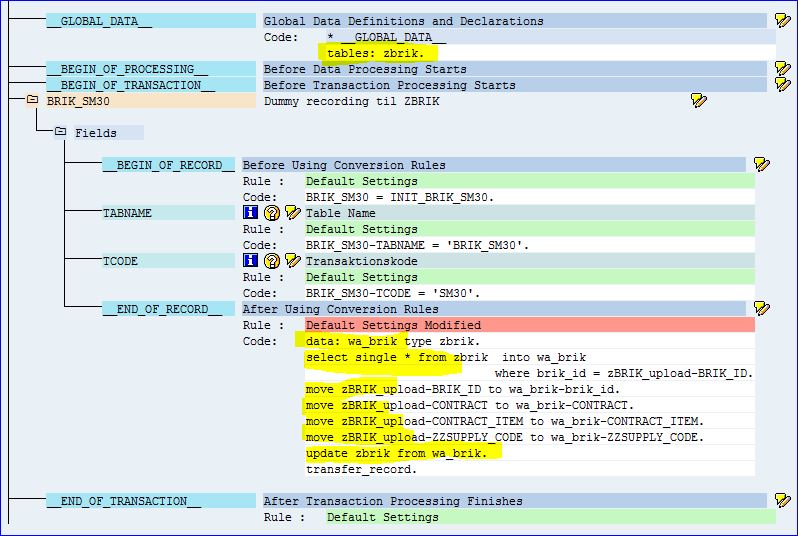Click edit pencil icon beside Dummy recording til ZBRIK

coord(699,100)
